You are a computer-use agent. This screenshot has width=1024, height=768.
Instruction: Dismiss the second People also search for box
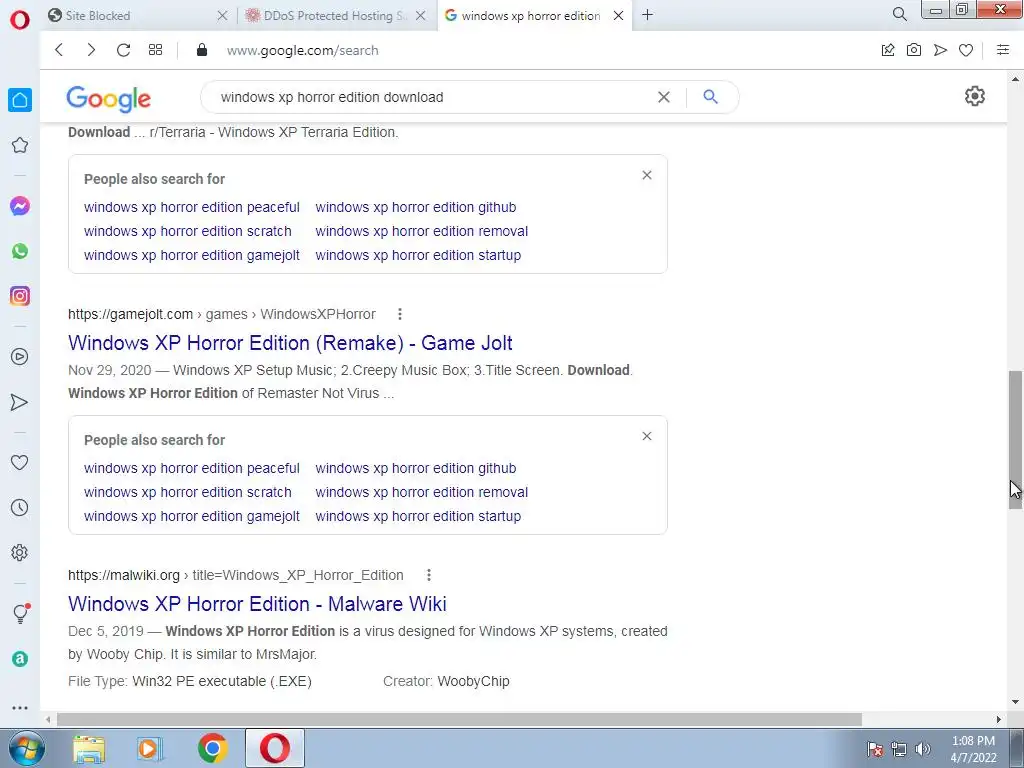(x=647, y=436)
